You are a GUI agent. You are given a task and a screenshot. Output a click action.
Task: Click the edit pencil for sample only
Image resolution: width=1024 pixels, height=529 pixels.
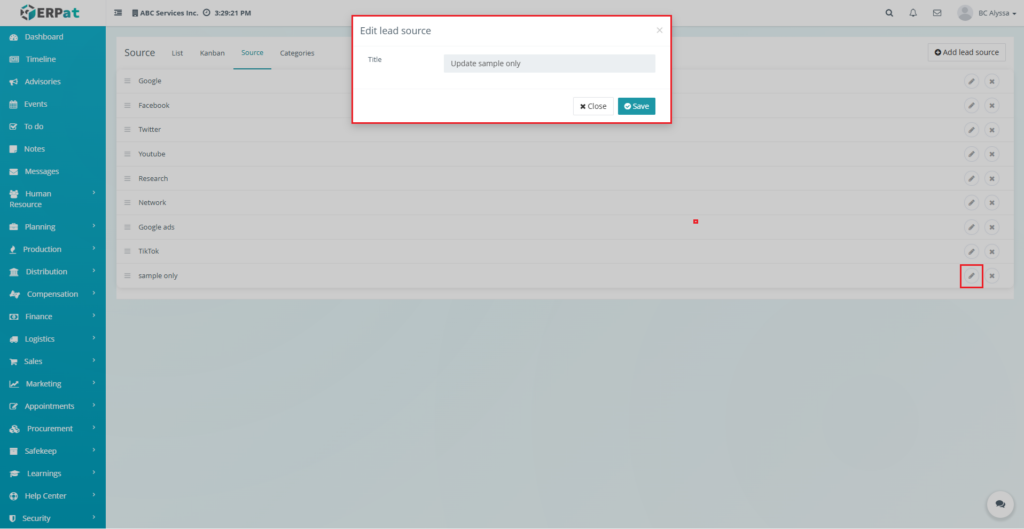pyautogui.click(x=971, y=276)
